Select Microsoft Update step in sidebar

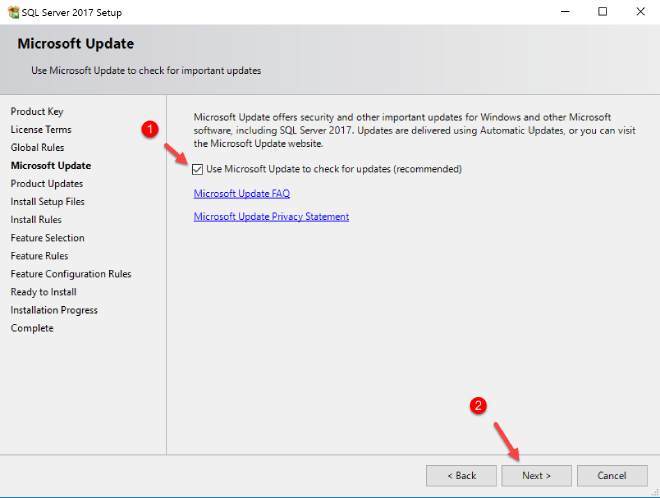pos(50,165)
